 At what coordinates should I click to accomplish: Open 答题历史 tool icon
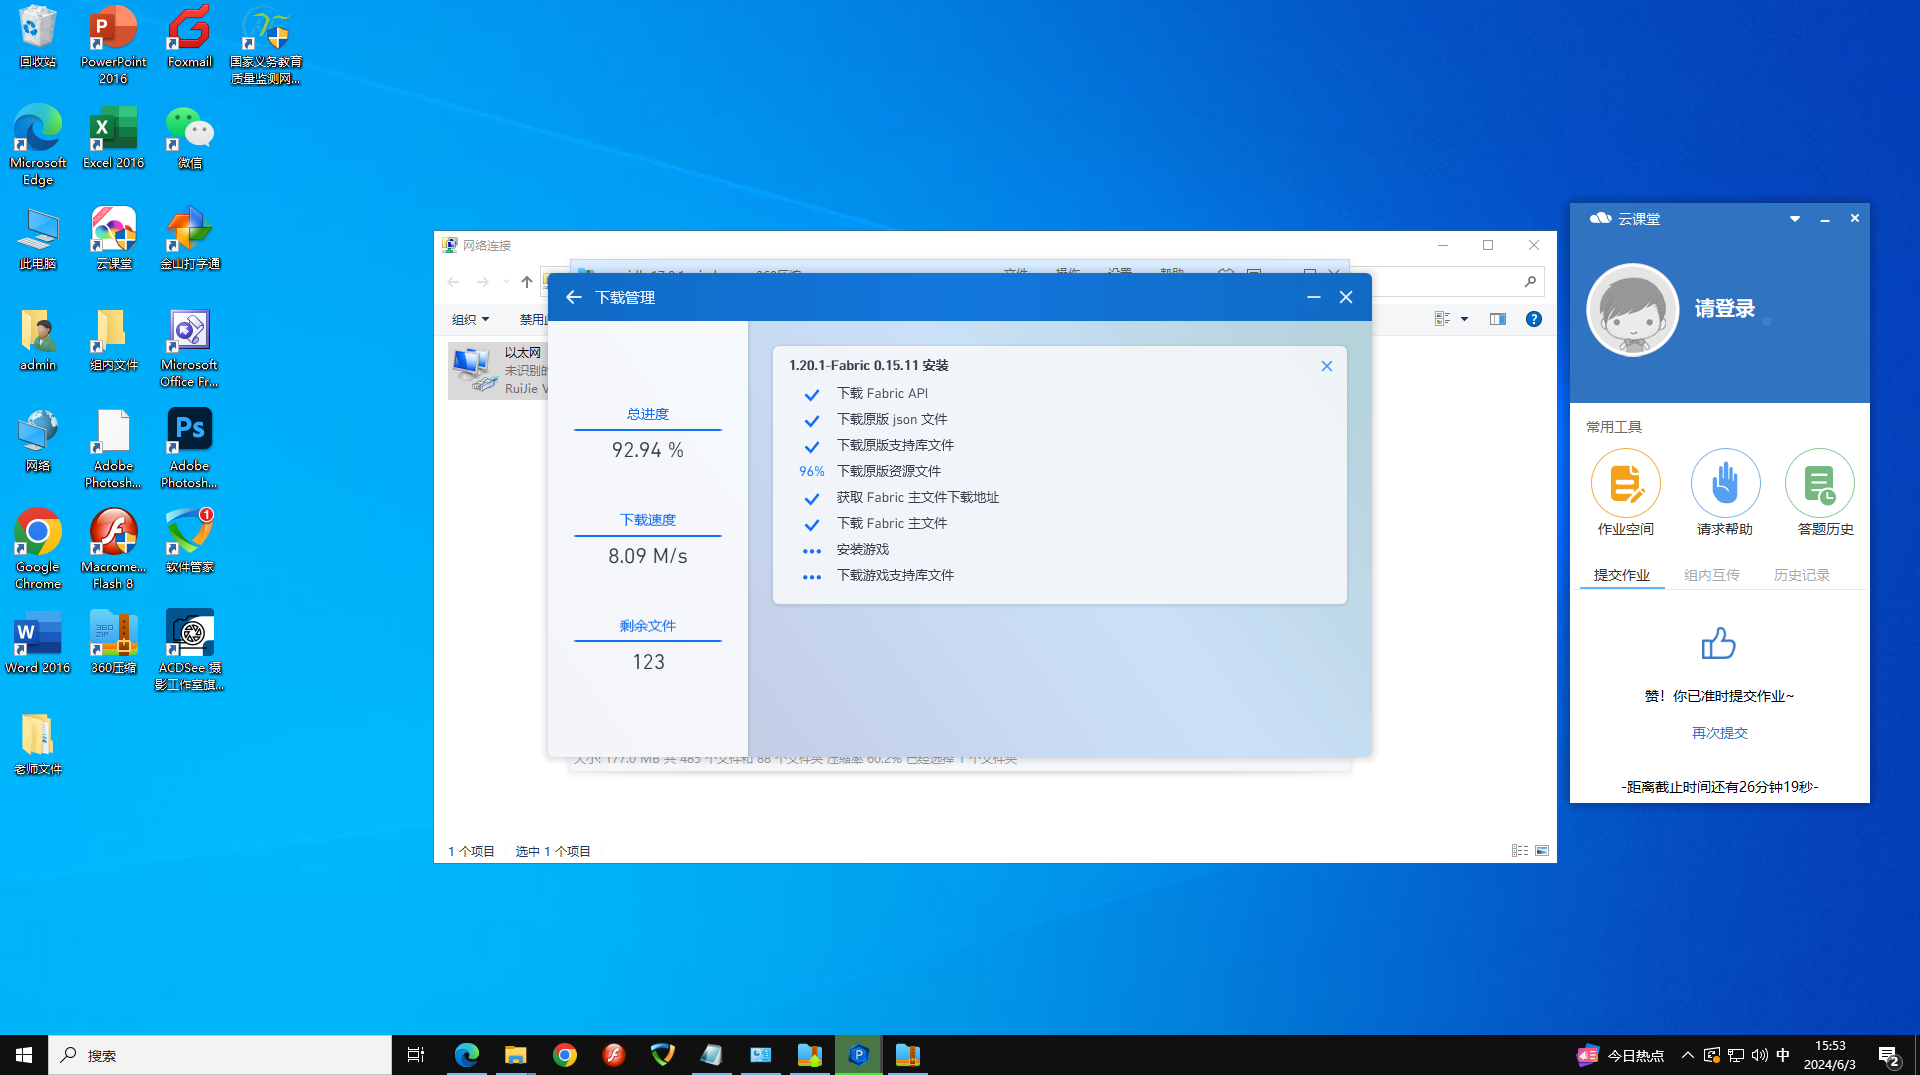point(1819,484)
